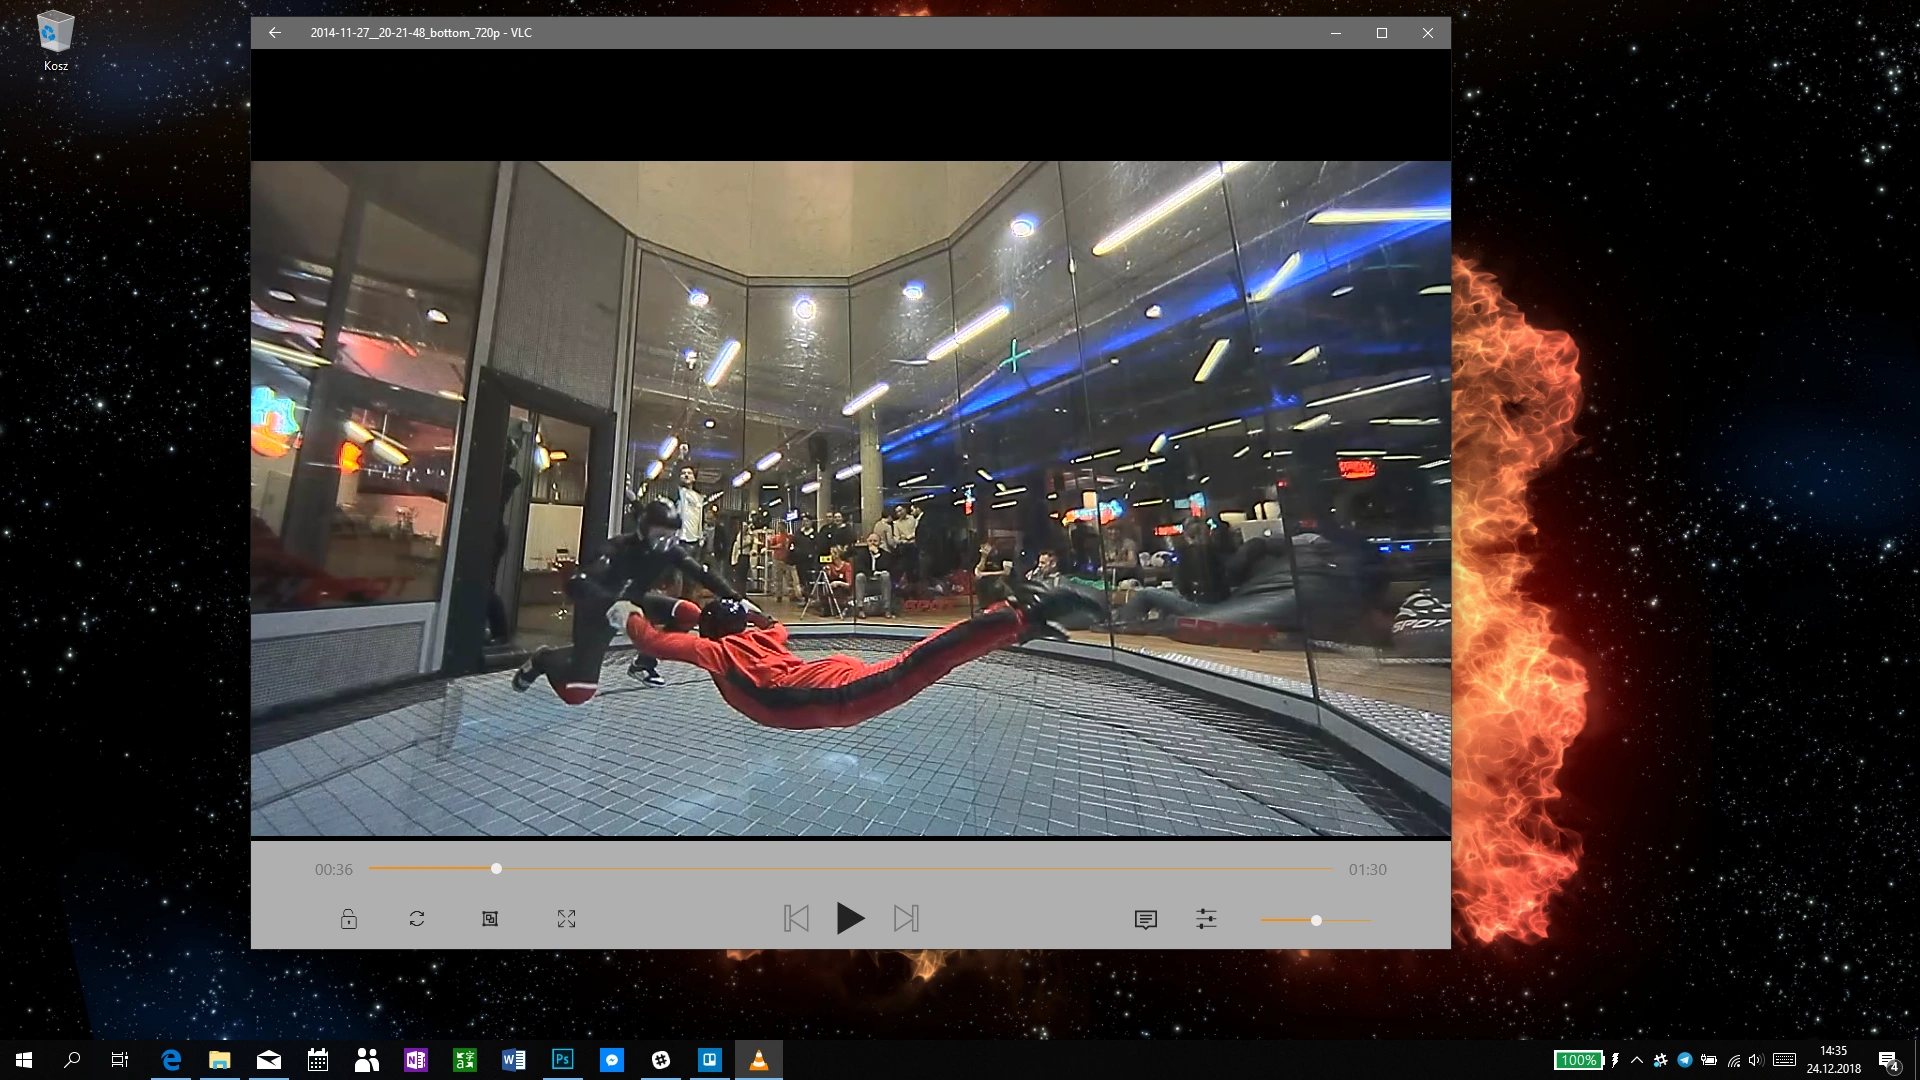Screen dimensions: 1920x1080
Task: Click the Play button
Action: coord(850,918)
